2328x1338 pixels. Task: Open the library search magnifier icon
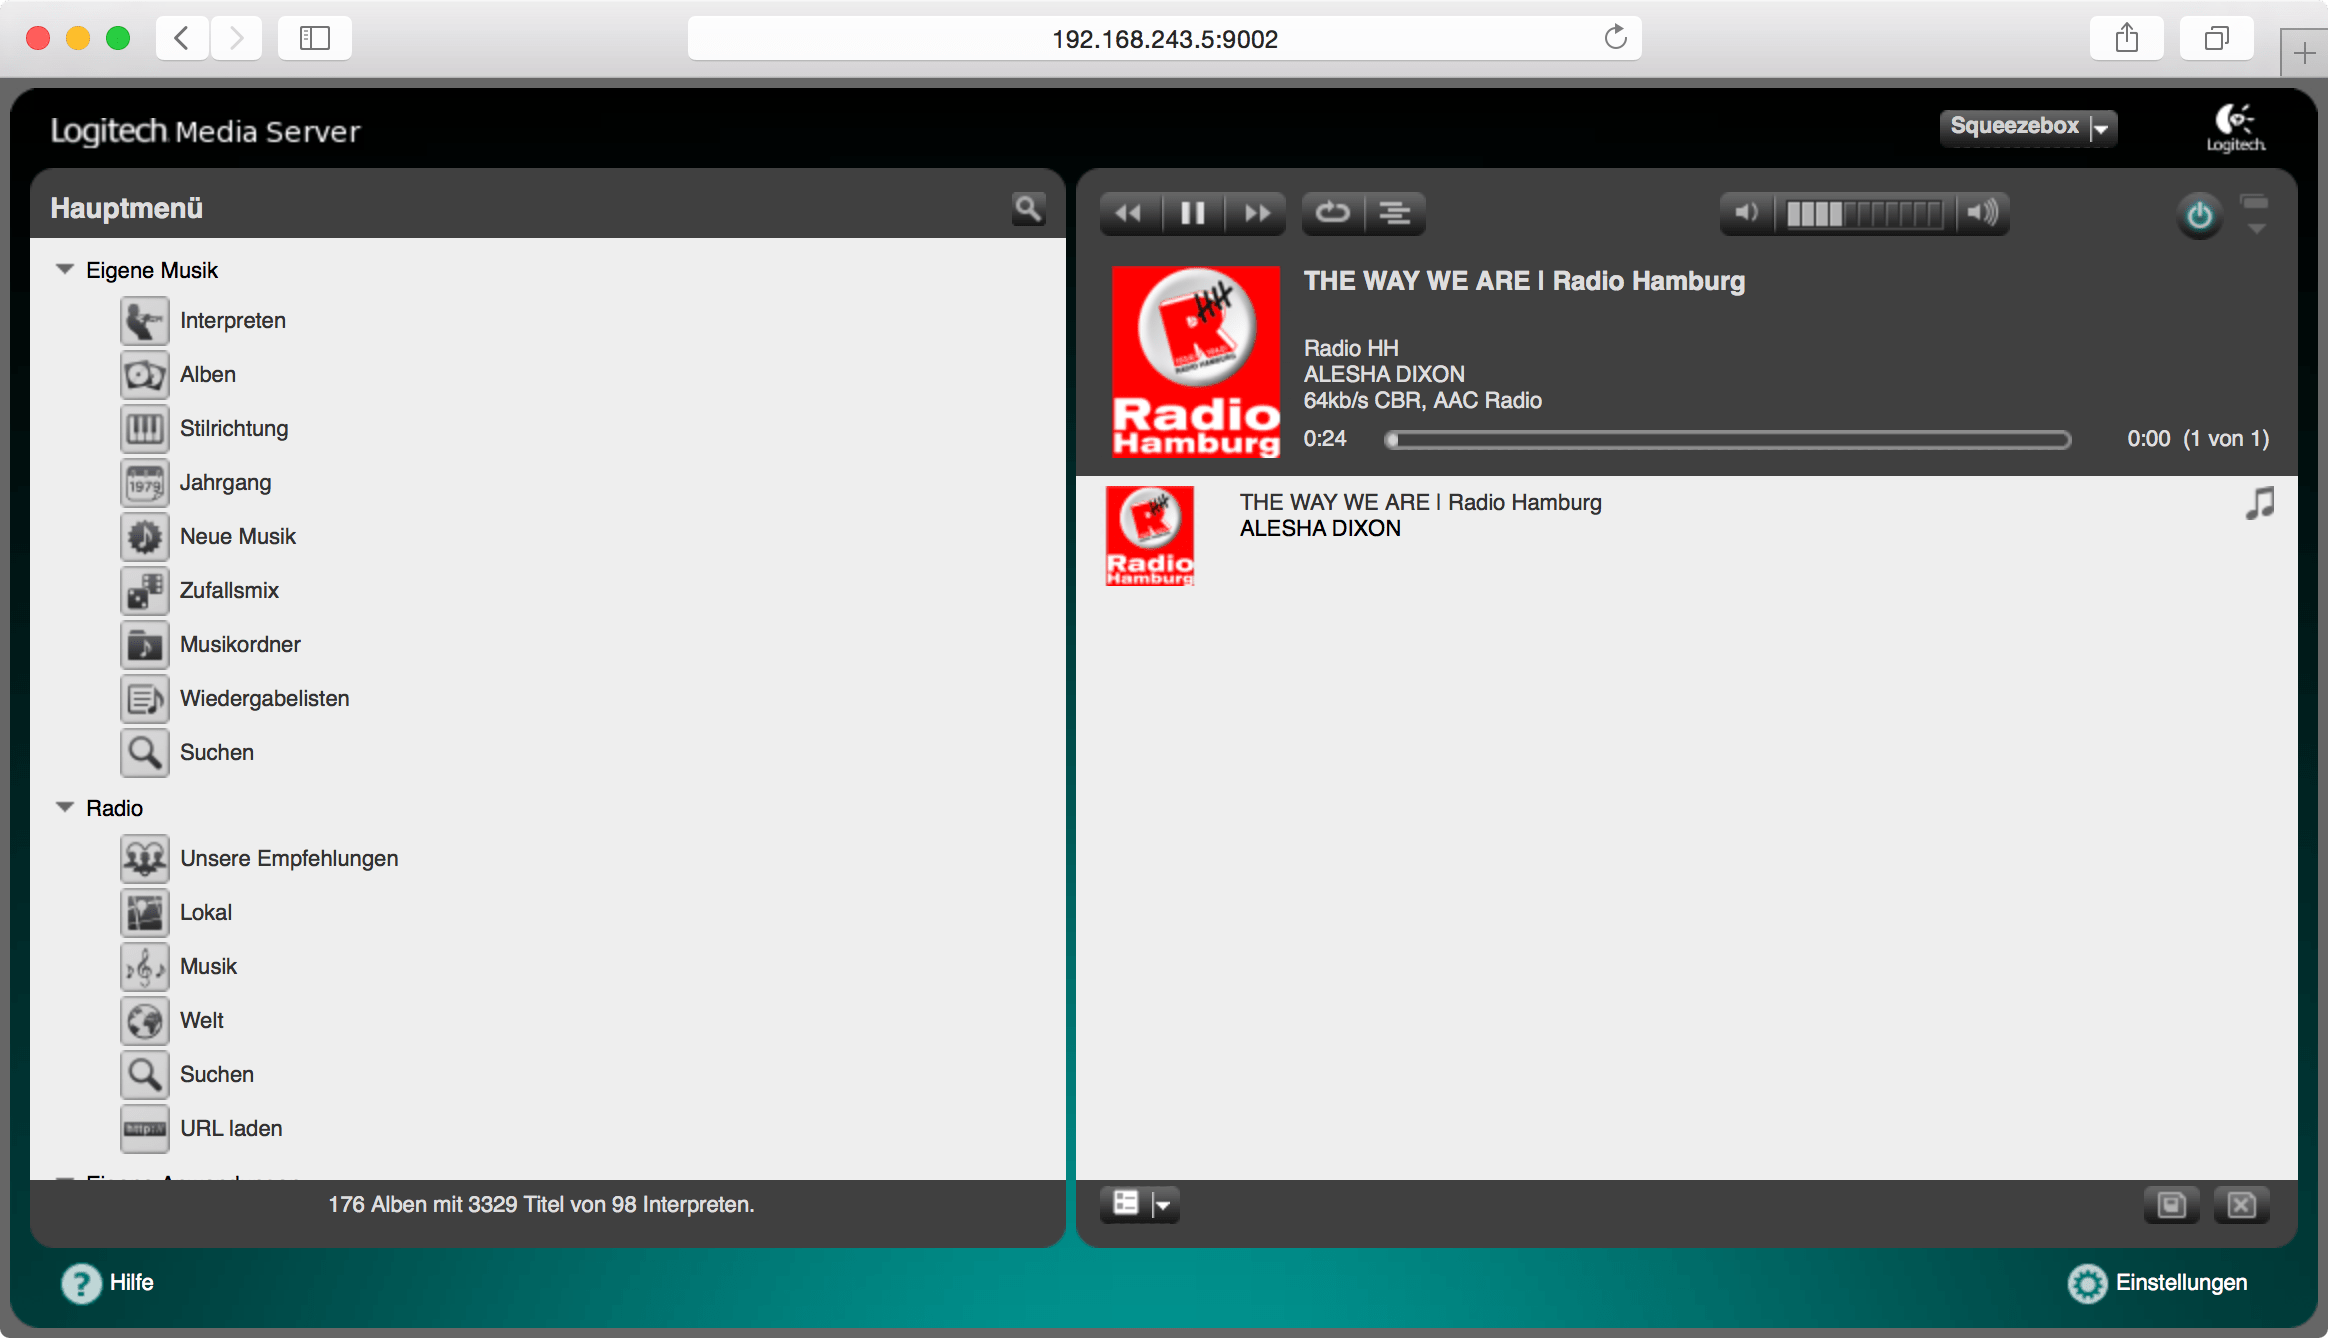(x=1028, y=208)
